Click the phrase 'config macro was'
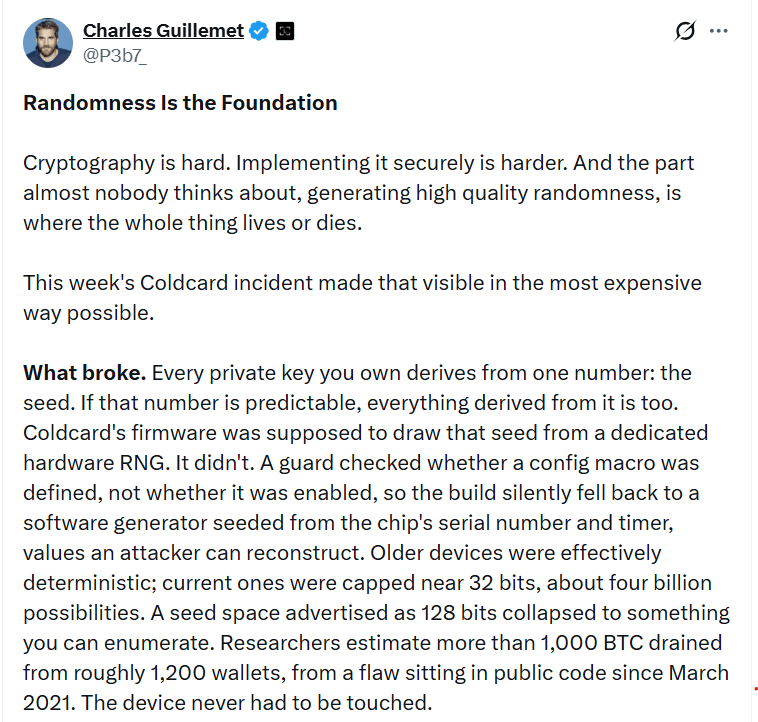The height and width of the screenshot is (722, 758). 614,463
